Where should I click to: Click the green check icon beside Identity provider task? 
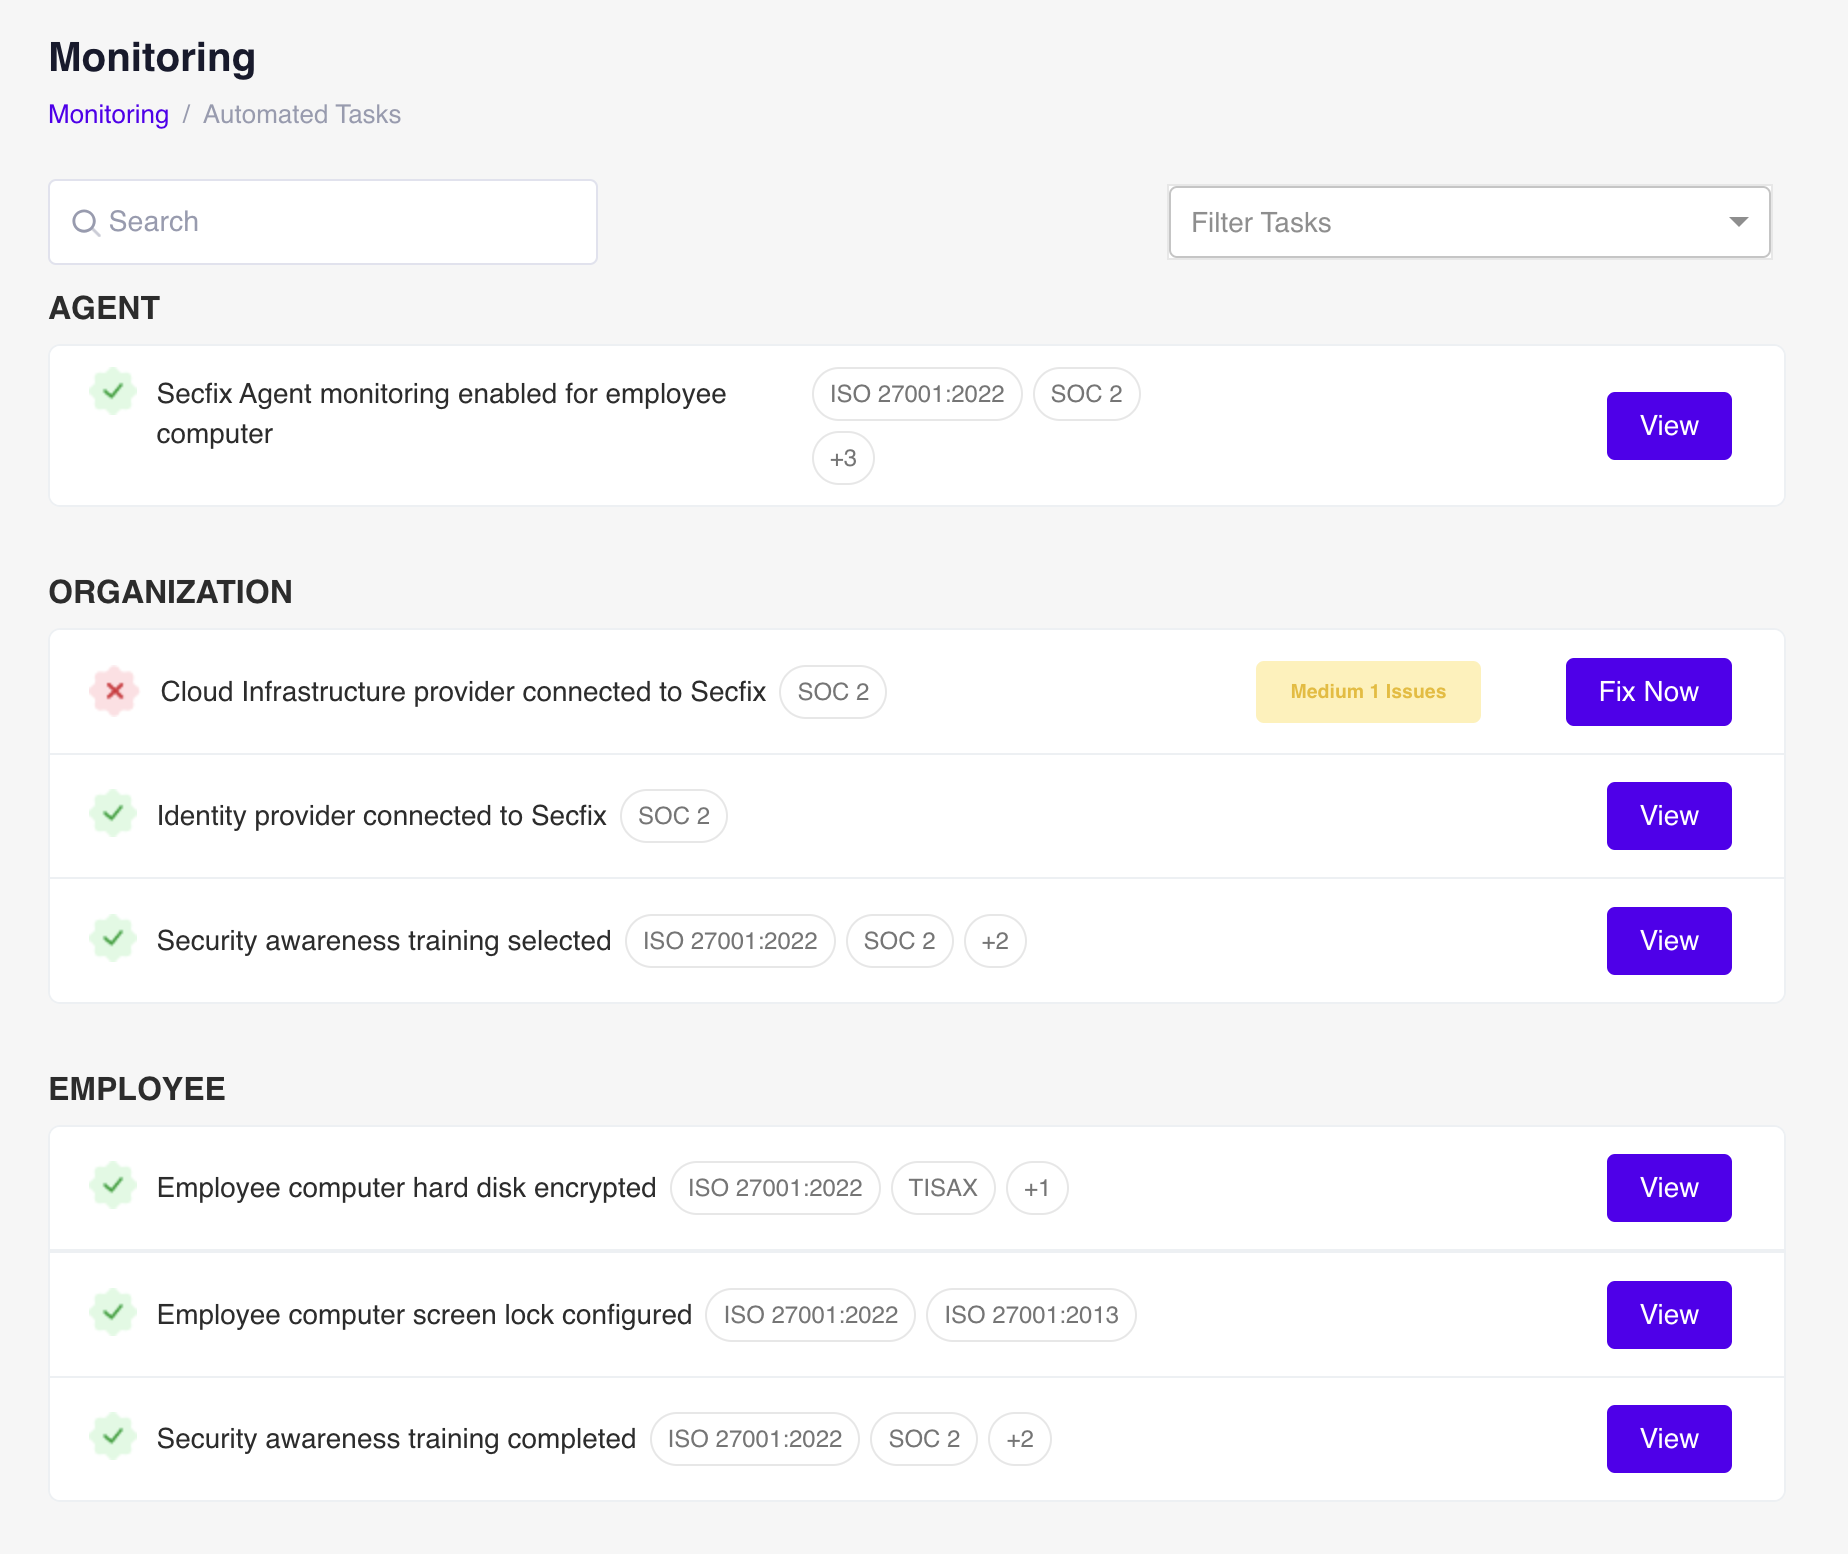coord(113,814)
